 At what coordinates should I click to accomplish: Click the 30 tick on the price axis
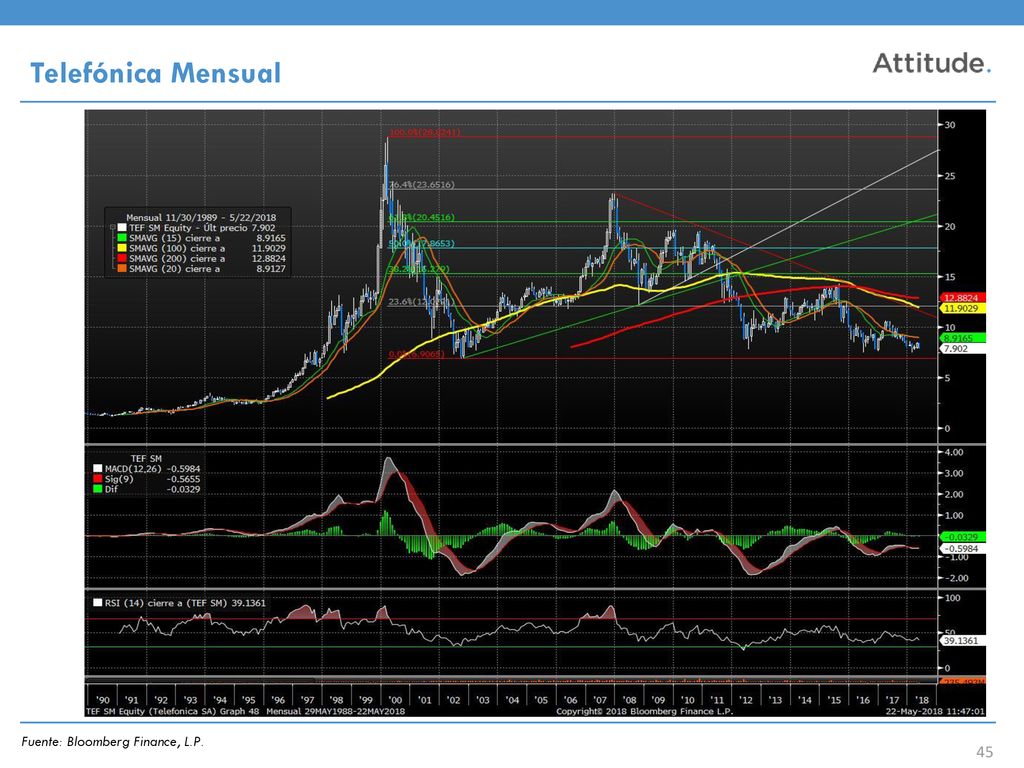950,125
